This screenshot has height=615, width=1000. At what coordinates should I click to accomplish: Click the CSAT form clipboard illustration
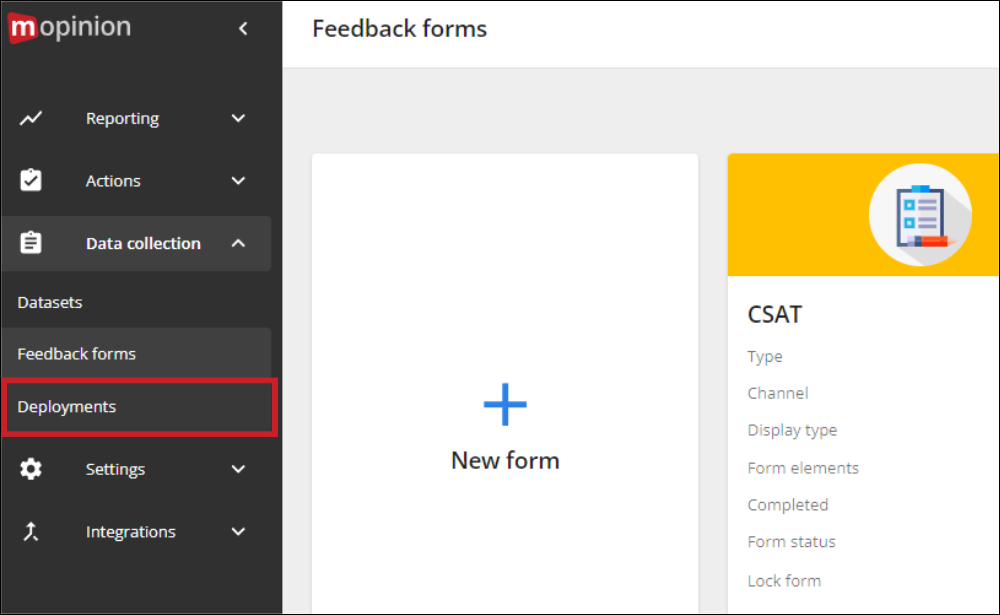pos(921,214)
